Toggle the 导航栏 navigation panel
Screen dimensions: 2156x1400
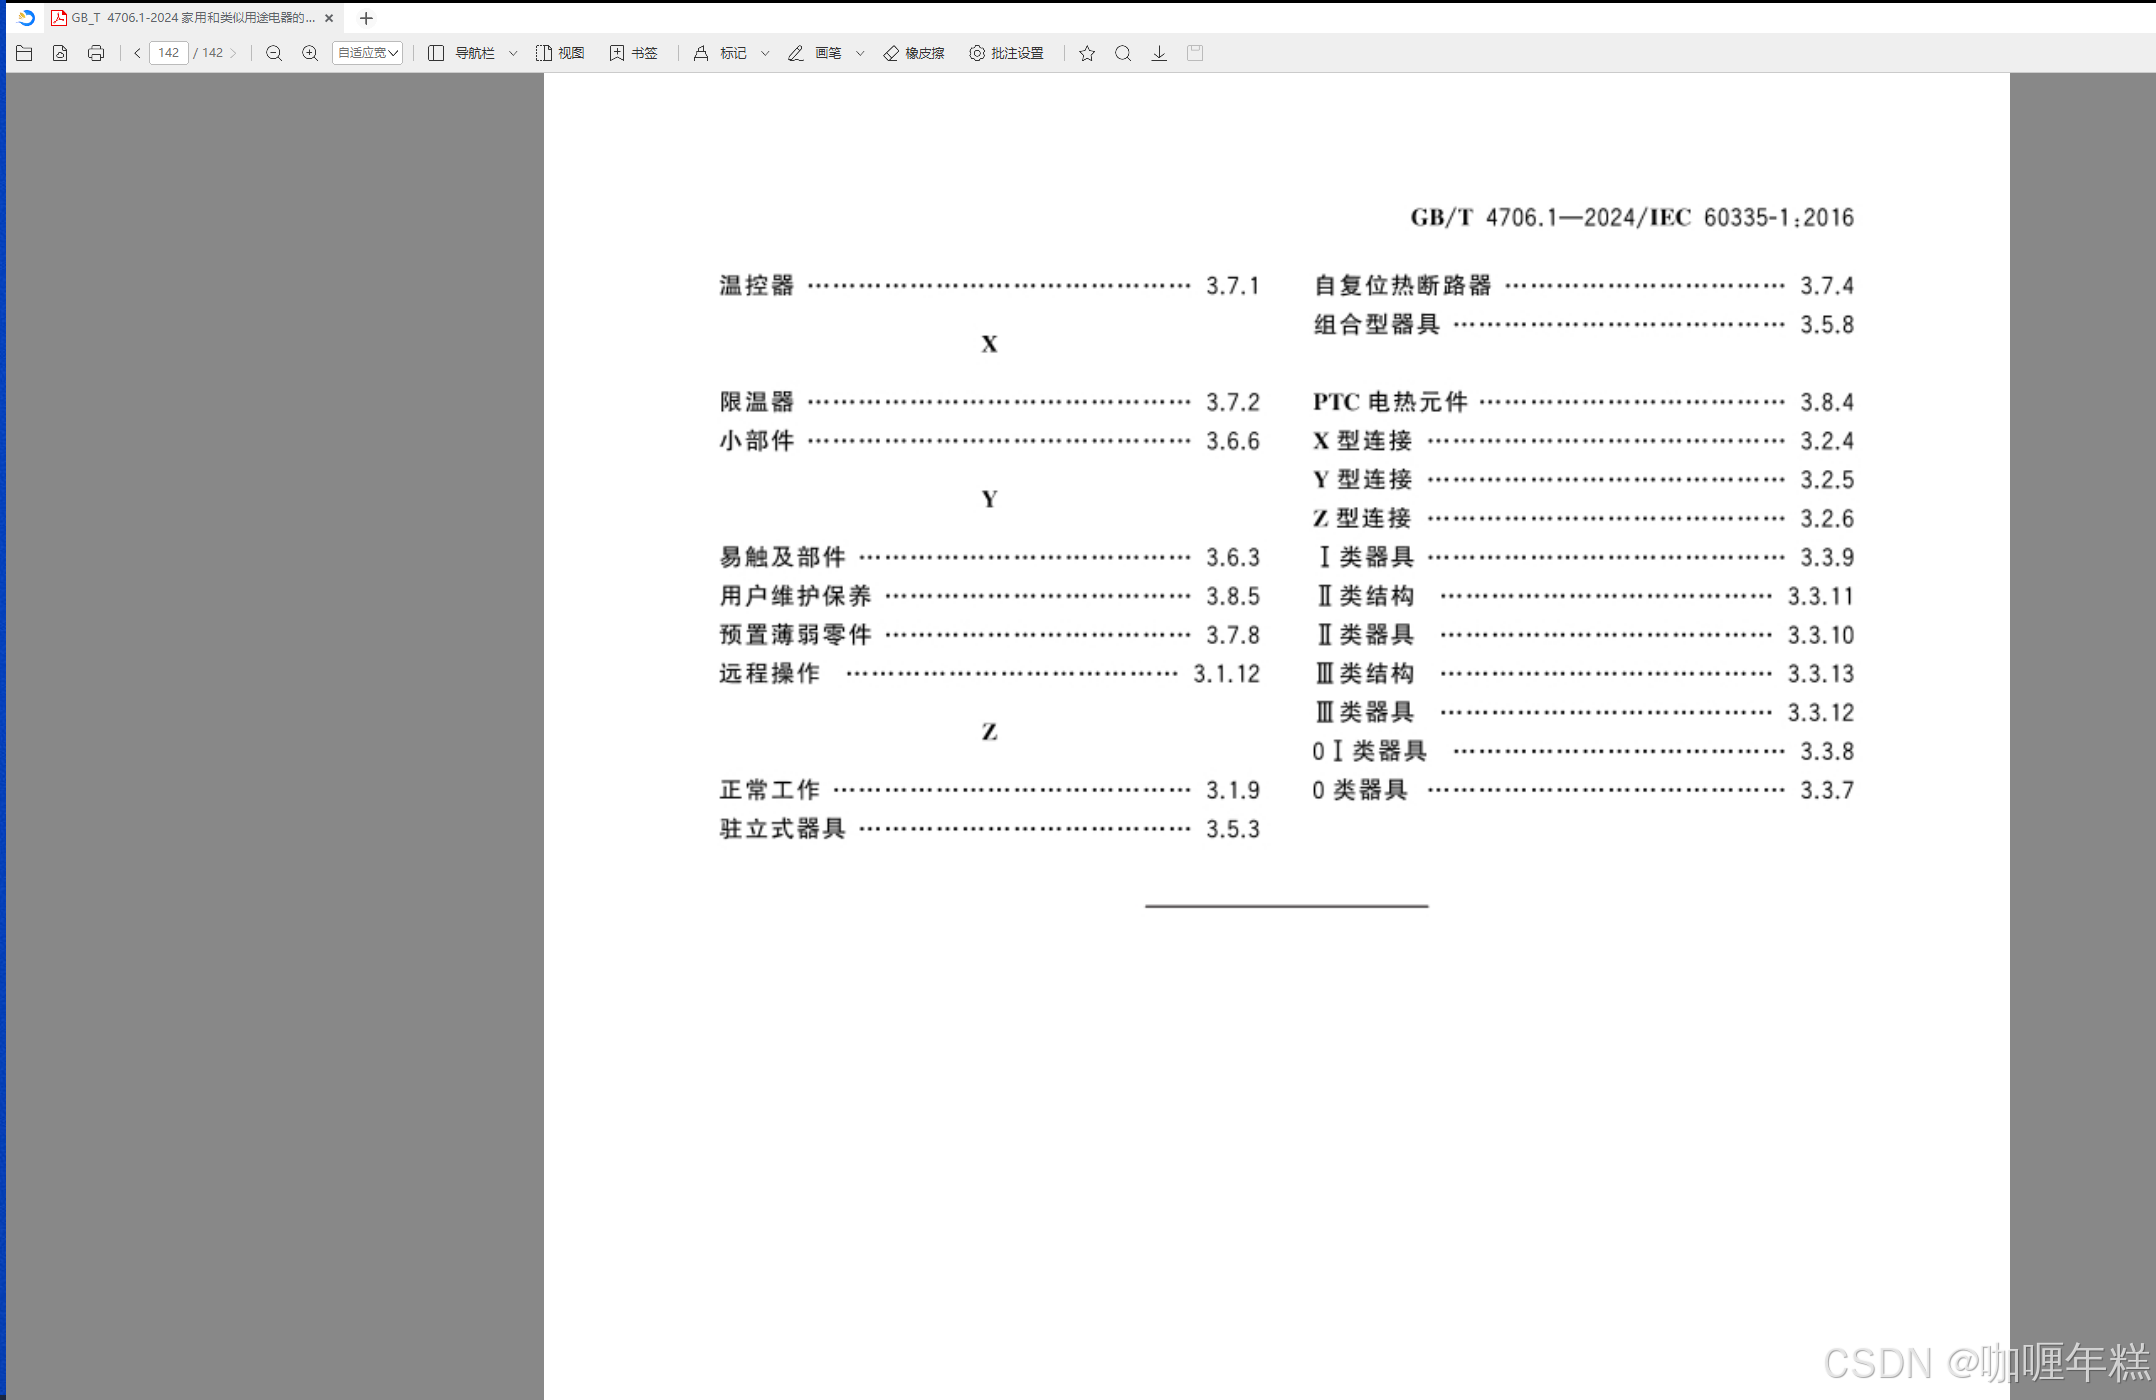pos(461,53)
